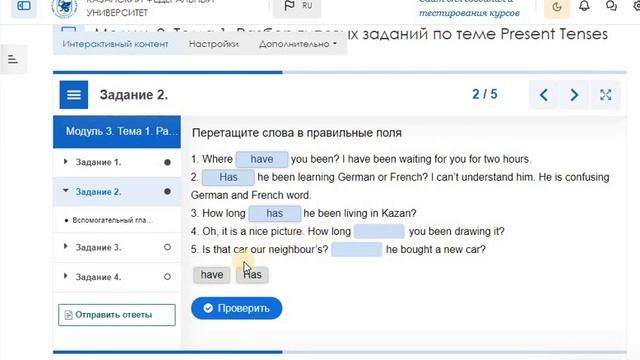Click the Задание 4 empty status circle
This screenshot has width=640, height=360.
pyautogui.click(x=167, y=277)
